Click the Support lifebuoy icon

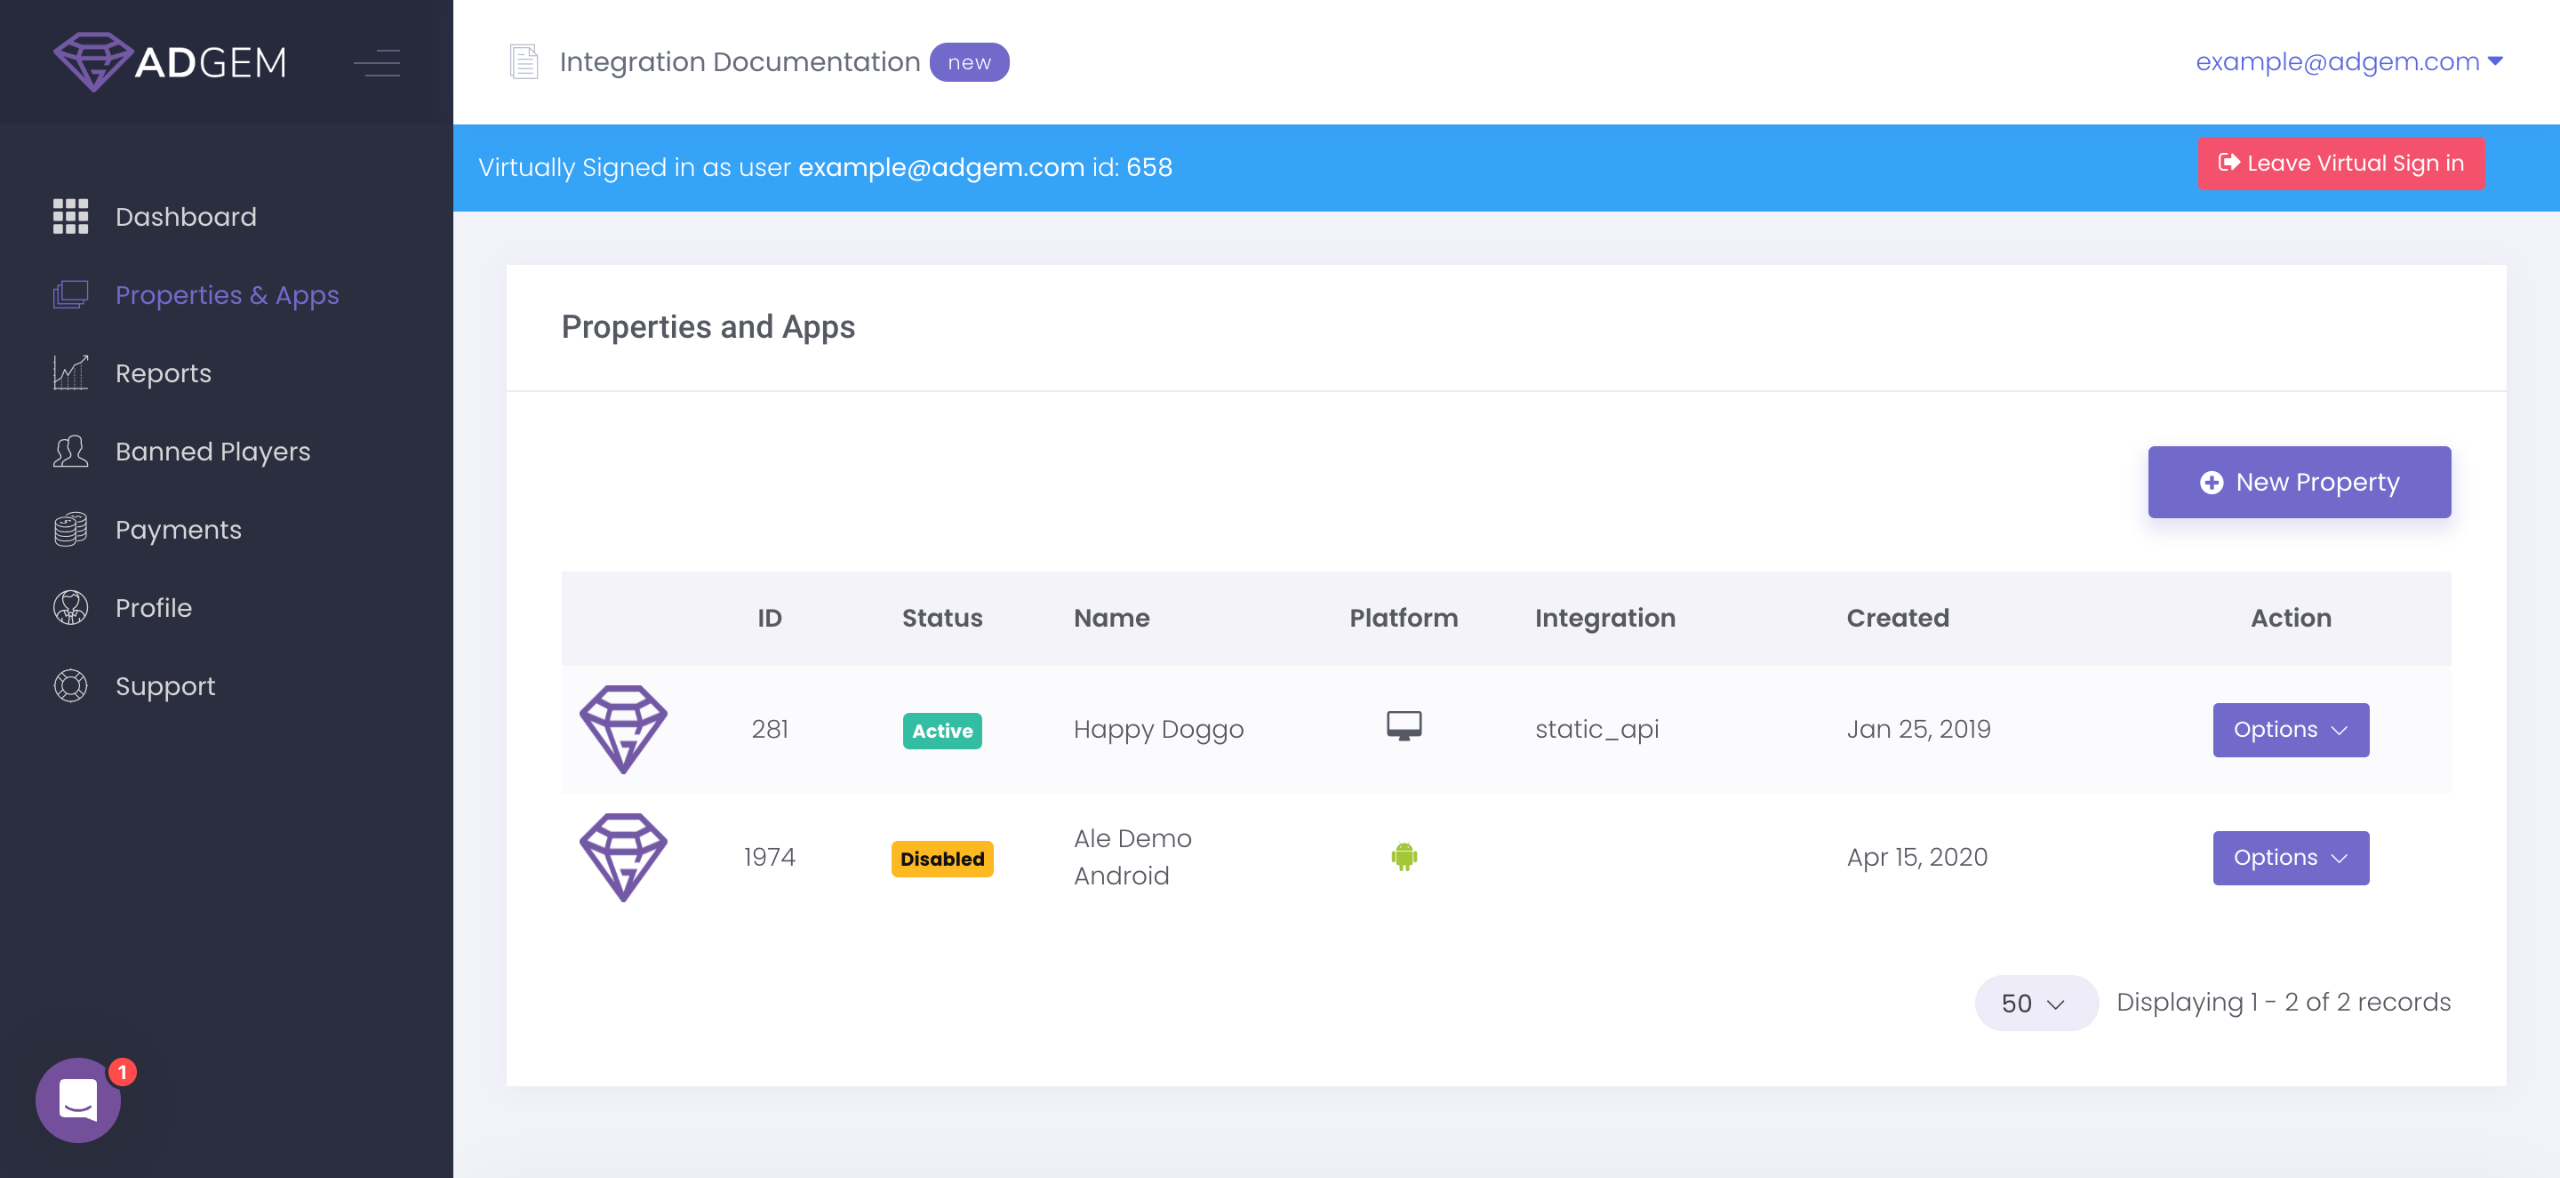(x=70, y=686)
